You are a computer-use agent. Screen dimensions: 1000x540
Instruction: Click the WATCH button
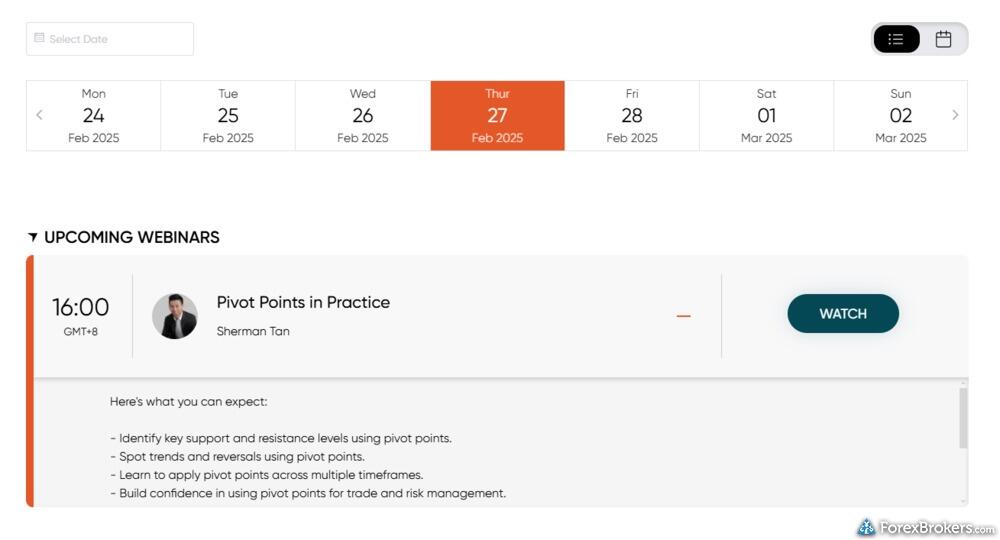click(x=843, y=314)
